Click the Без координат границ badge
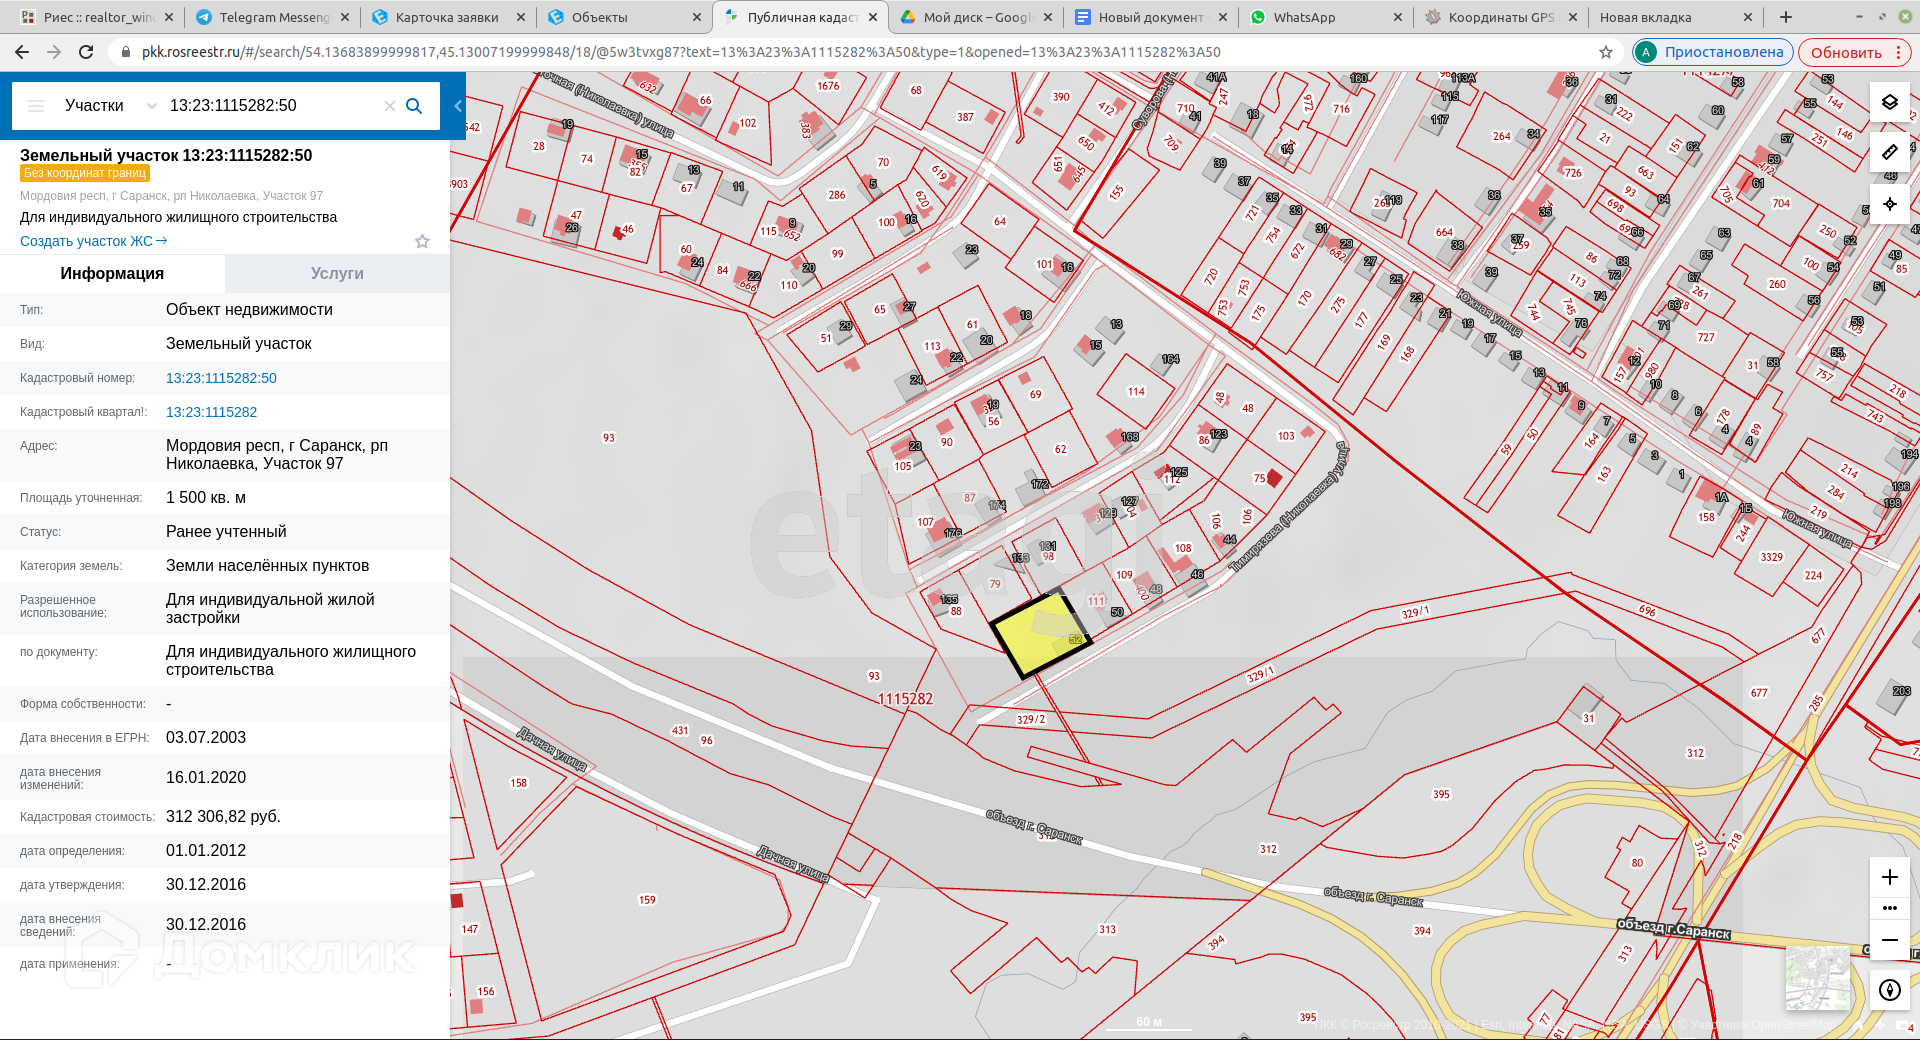The height and width of the screenshot is (1040, 1920). click(x=85, y=173)
